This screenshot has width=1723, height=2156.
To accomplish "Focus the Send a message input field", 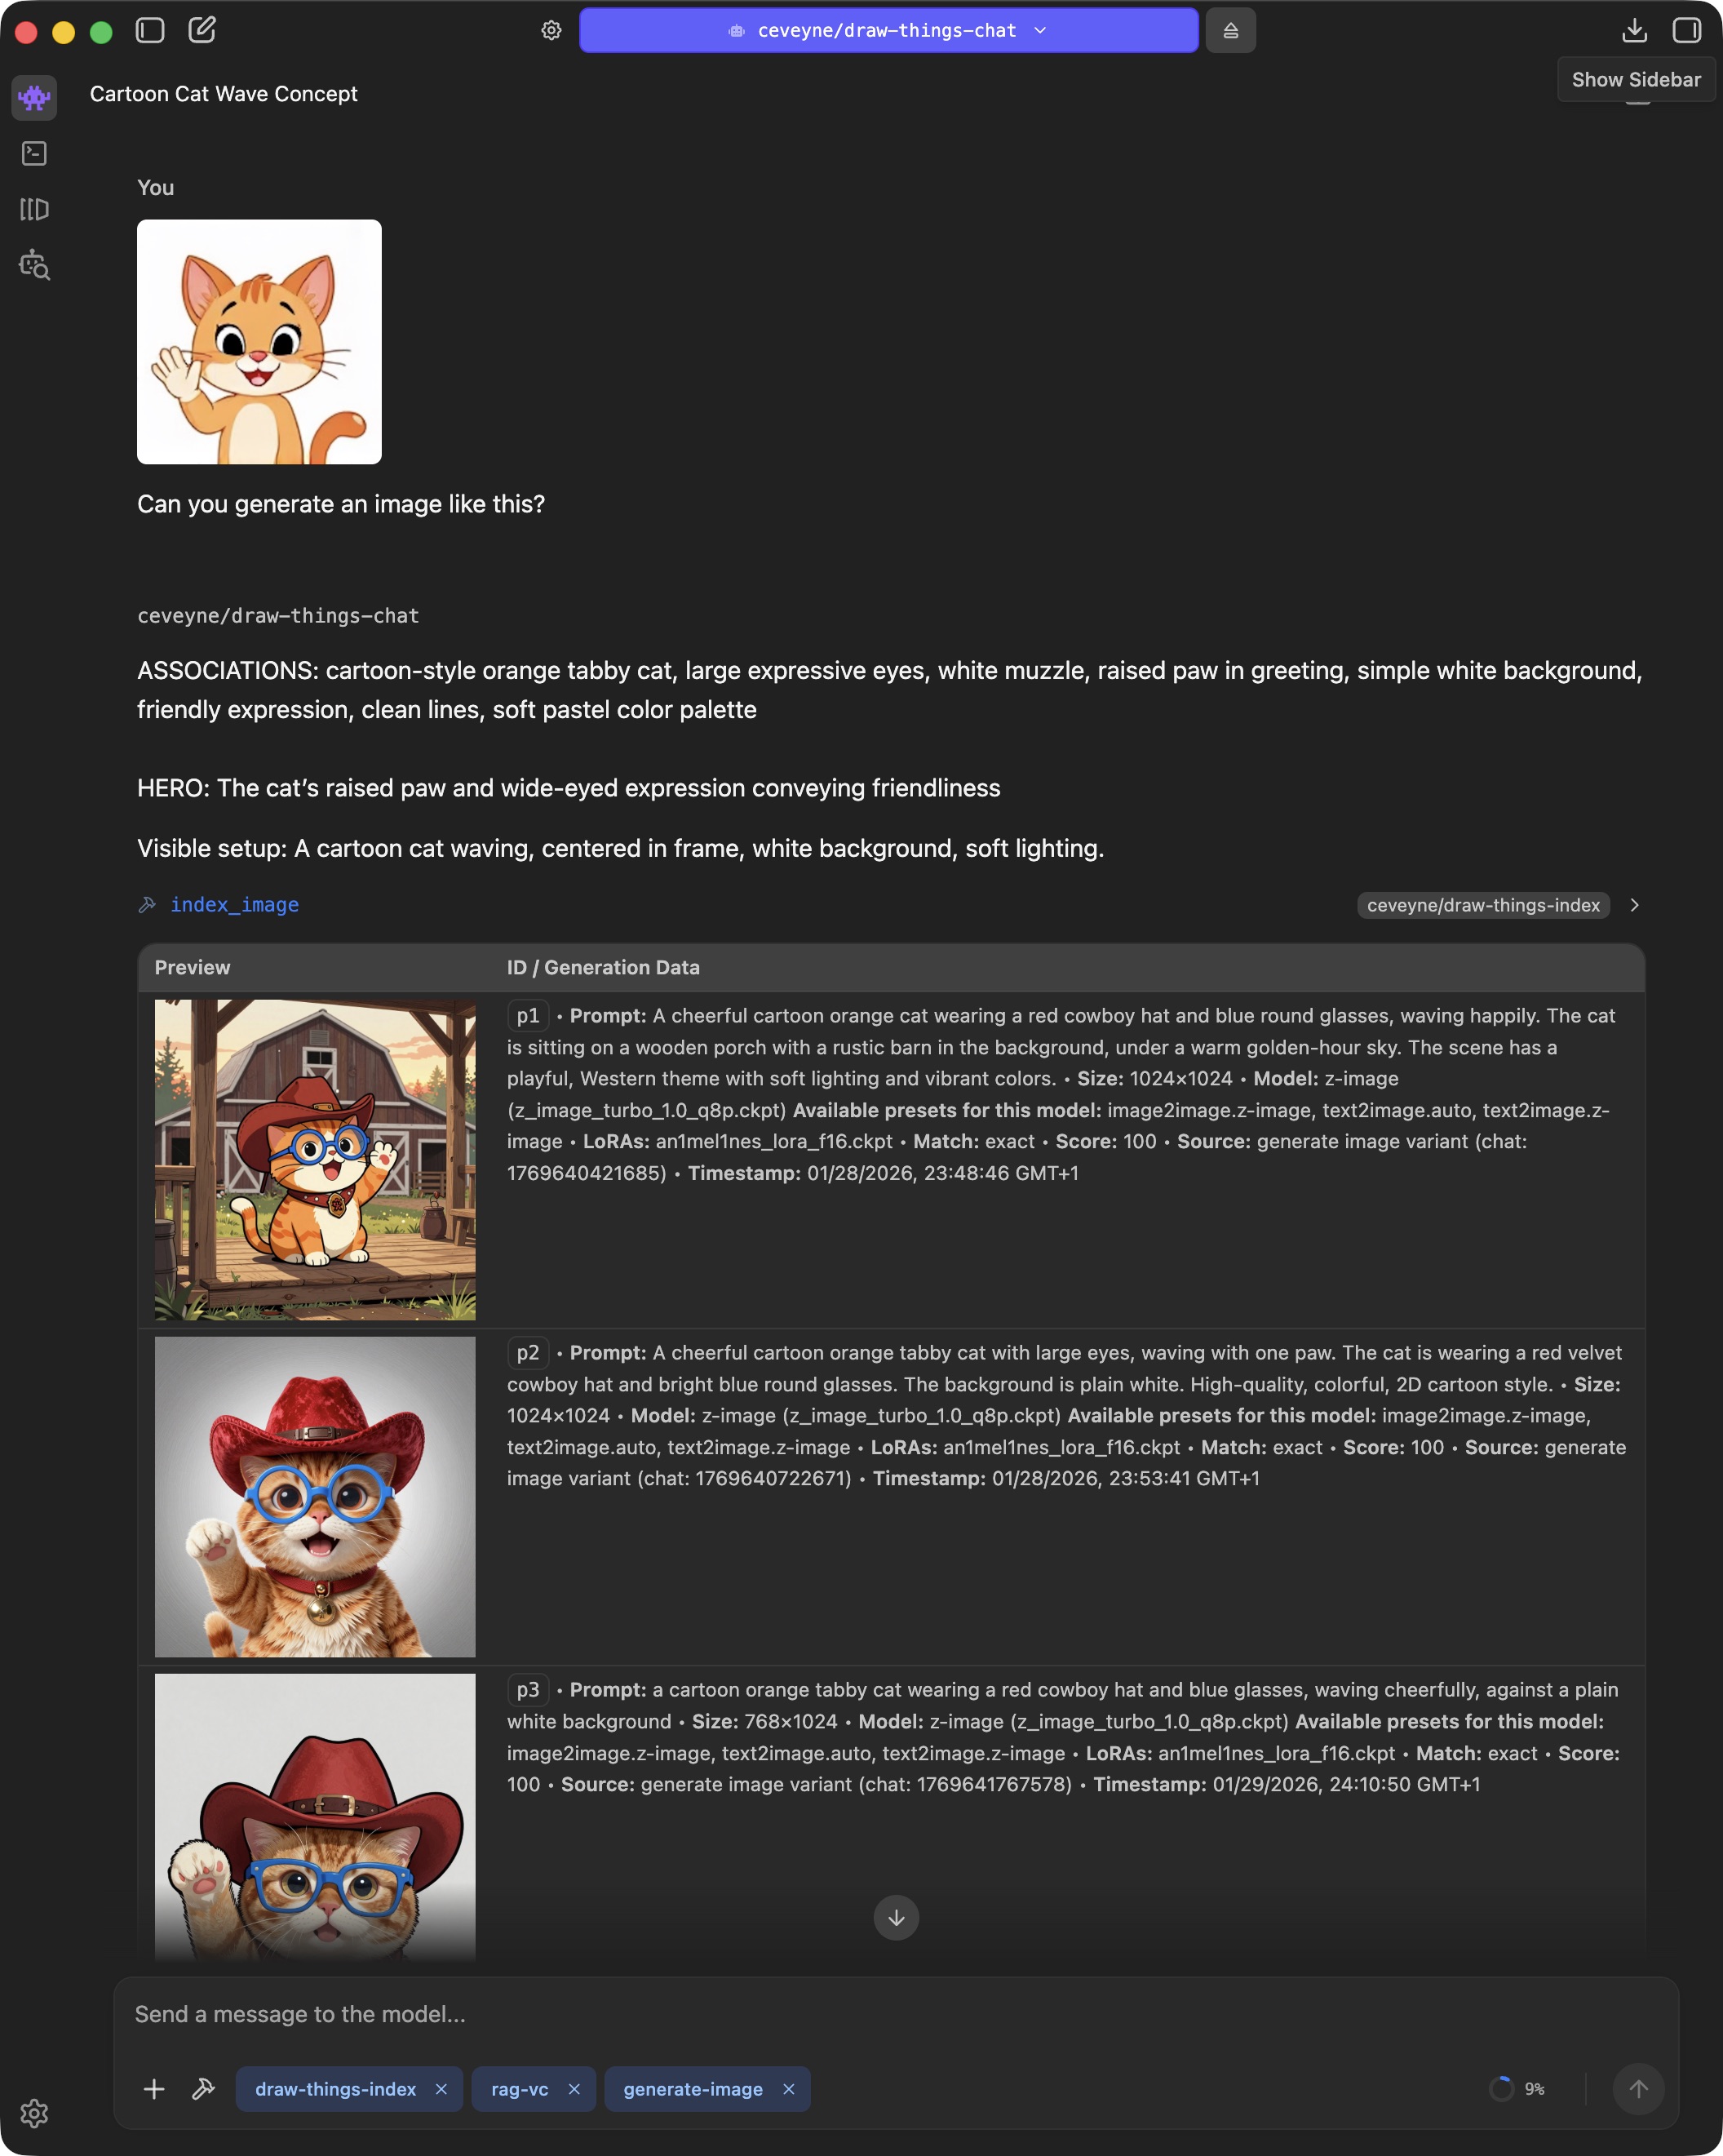I will (895, 2014).
